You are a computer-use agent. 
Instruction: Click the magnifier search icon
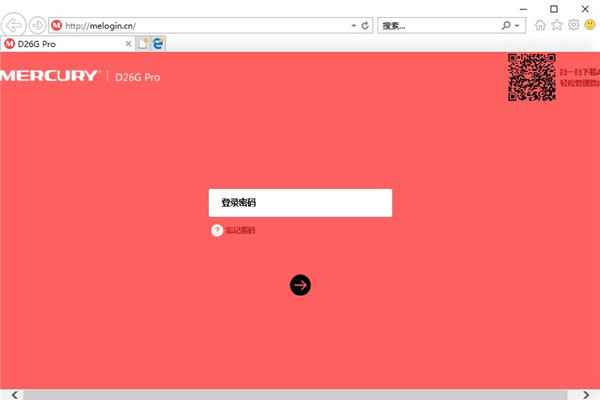[x=506, y=26]
